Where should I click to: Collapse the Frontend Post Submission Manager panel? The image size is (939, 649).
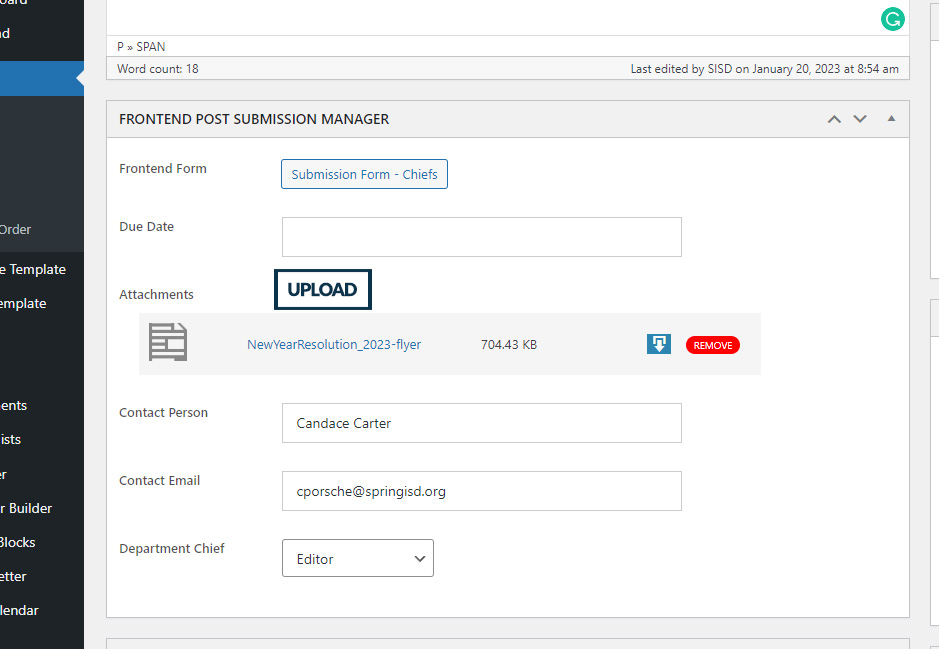pos(891,119)
